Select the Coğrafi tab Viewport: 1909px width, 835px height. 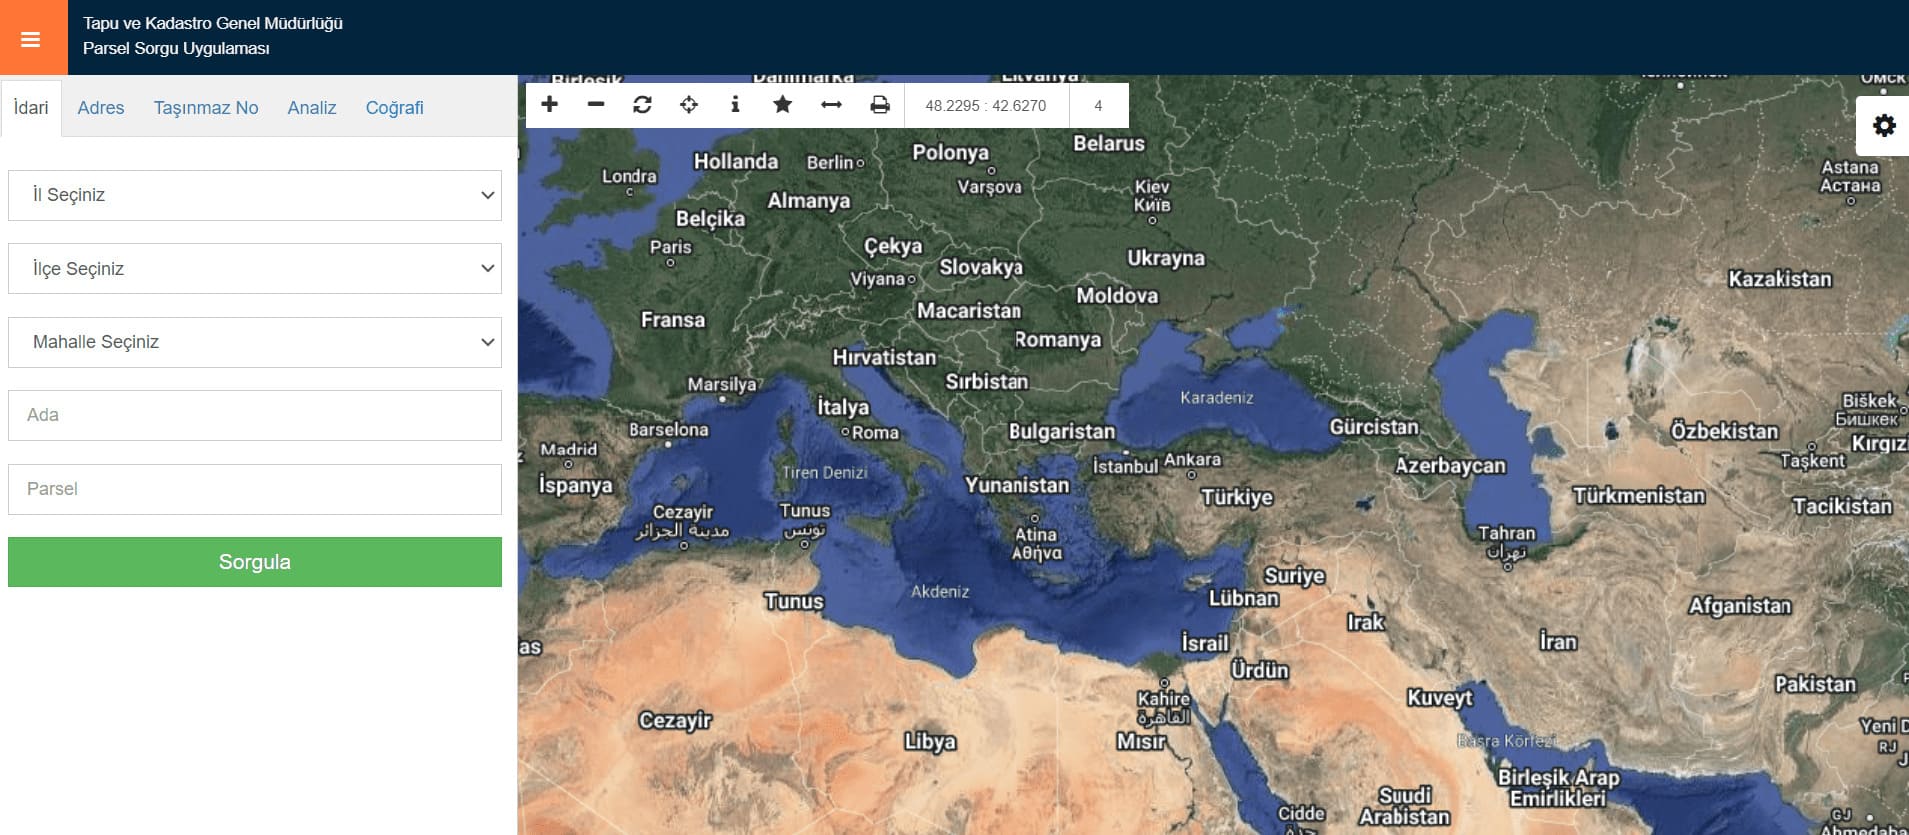[x=394, y=108]
